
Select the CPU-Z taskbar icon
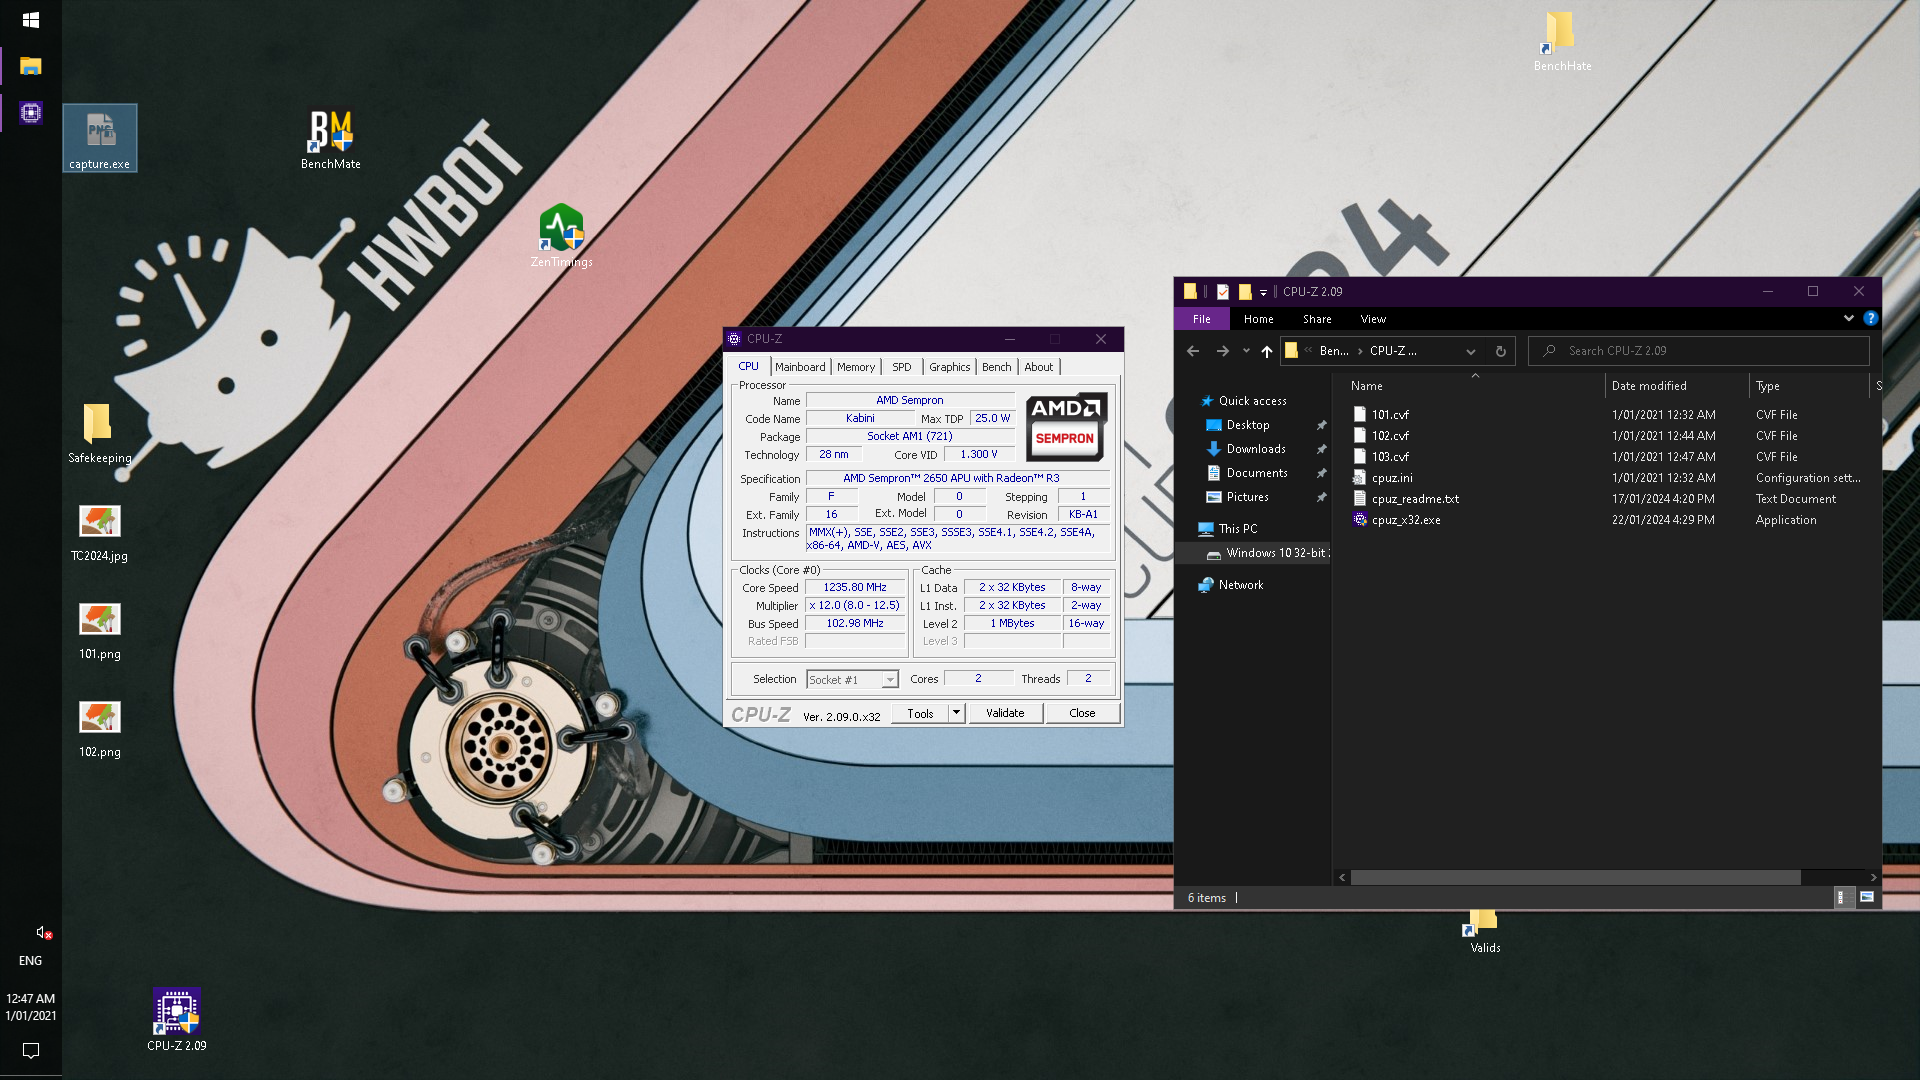[x=30, y=113]
